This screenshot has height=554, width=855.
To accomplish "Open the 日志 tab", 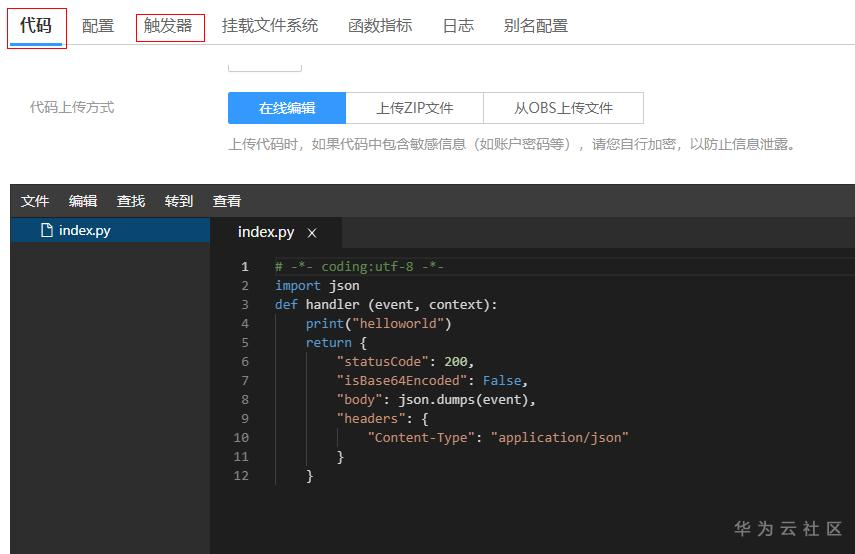I will [x=458, y=26].
